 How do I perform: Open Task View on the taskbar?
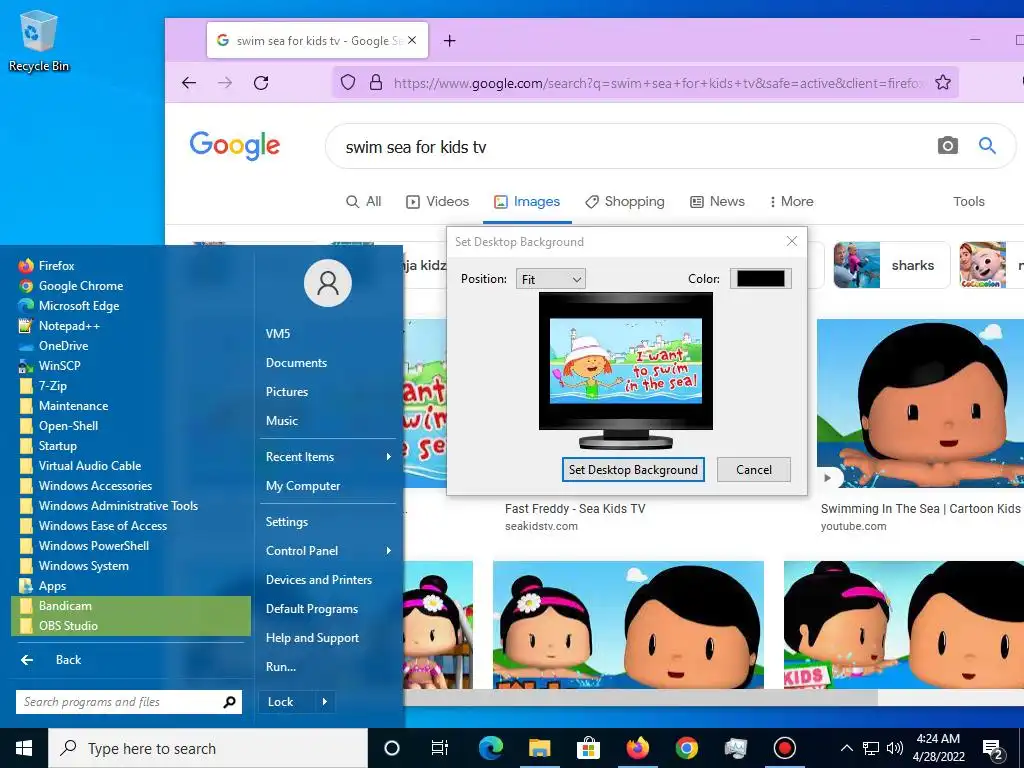pos(440,748)
